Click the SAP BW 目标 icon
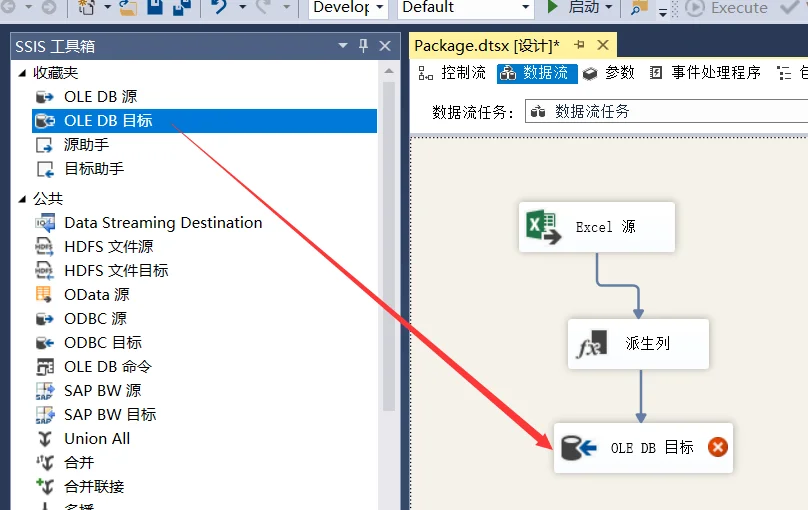This screenshot has height=510, width=808. (x=45, y=415)
